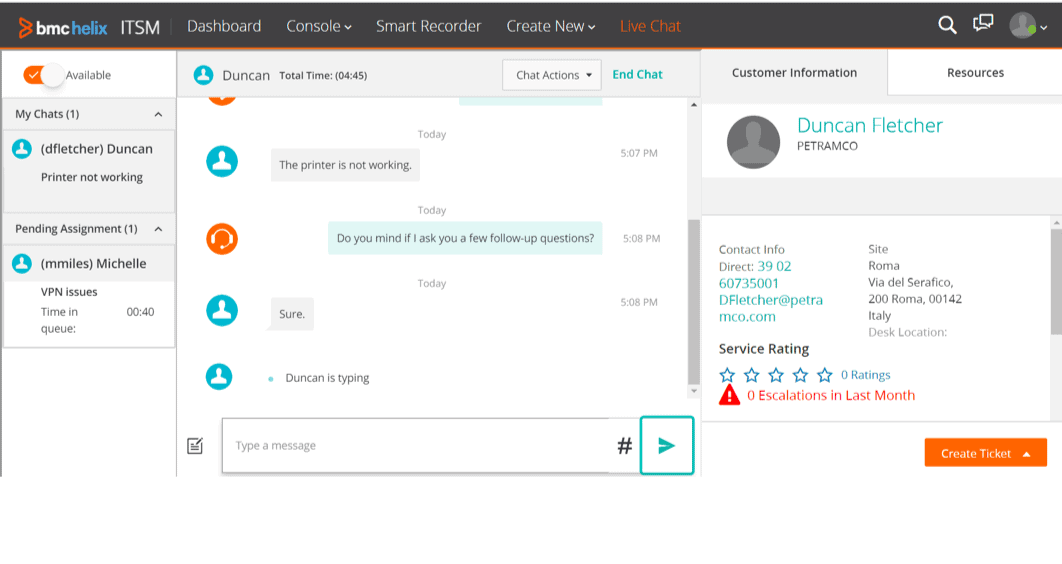Open the notes edit icon beside message box
This screenshot has width=1062, height=564.
195,446
